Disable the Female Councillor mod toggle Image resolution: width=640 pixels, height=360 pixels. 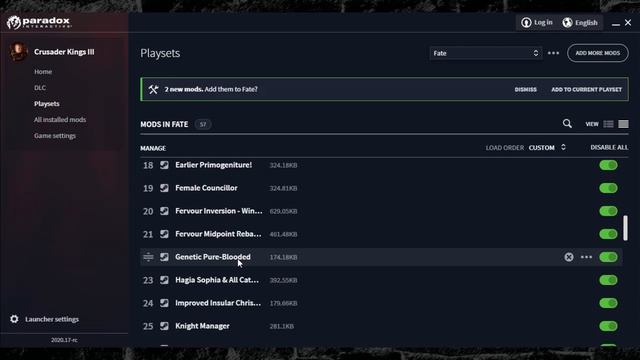click(x=608, y=188)
